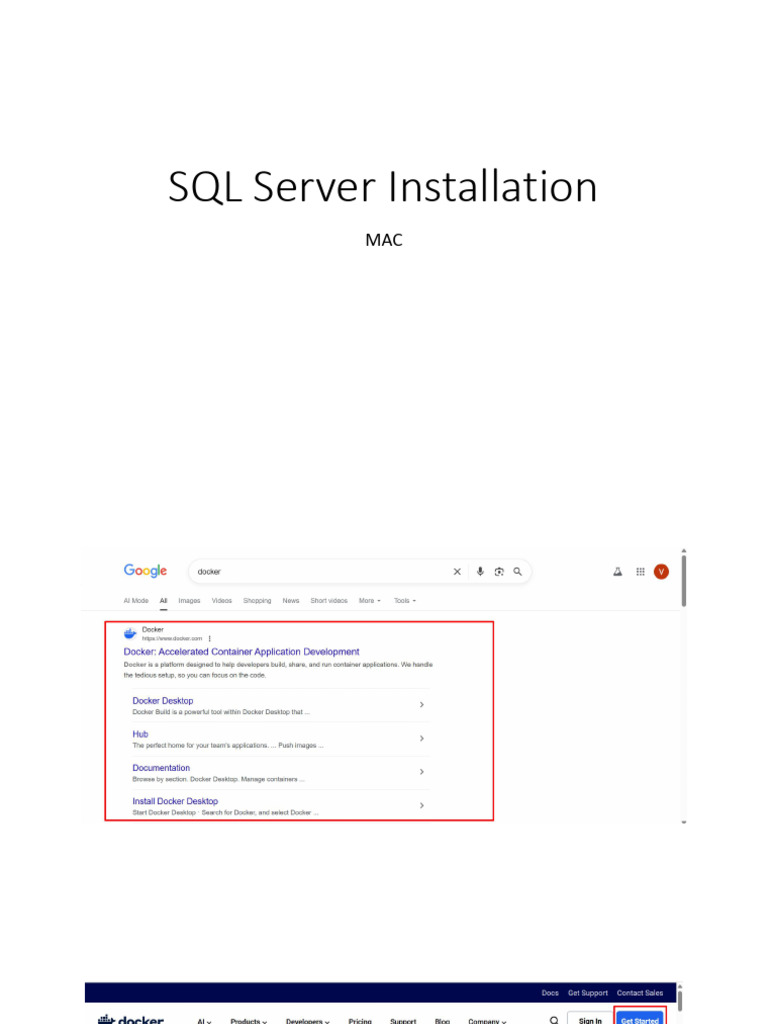768x1024 pixels.
Task: Open the Docker Desktop sitelink
Action: [163, 701]
